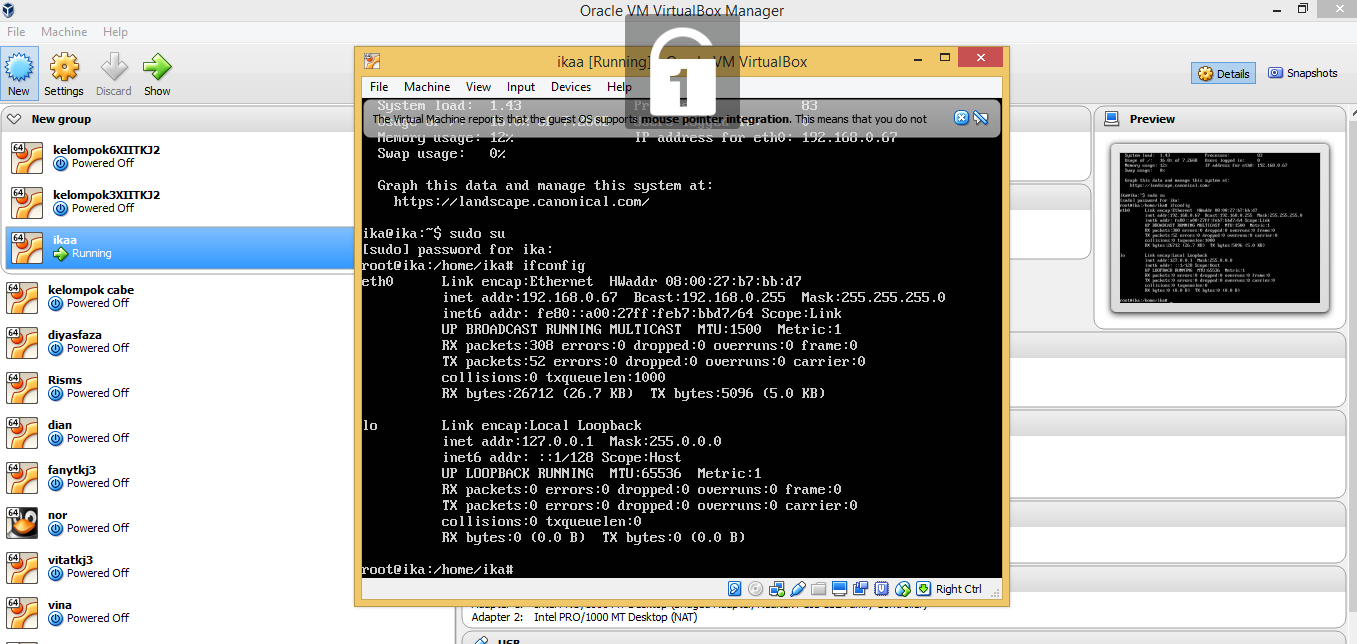Click optical disc icon in VM status bar
The width and height of the screenshot is (1357, 644).
click(756, 589)
